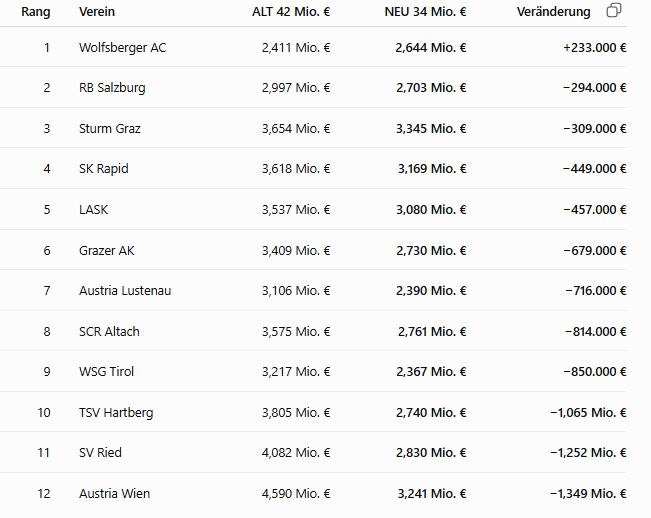The width and height of the screenshot is (651, 518).
Task: Select Wolfsberger AC club name
Action: 122,48
